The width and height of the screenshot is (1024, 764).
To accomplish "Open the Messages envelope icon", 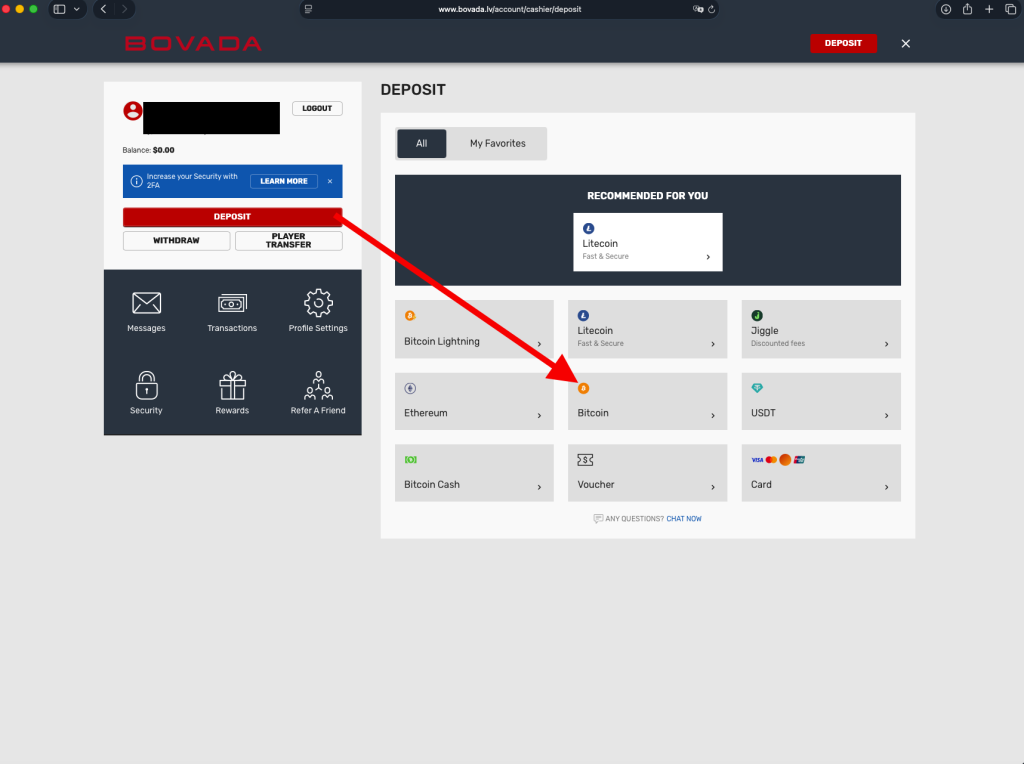I will tap(146, 303).
